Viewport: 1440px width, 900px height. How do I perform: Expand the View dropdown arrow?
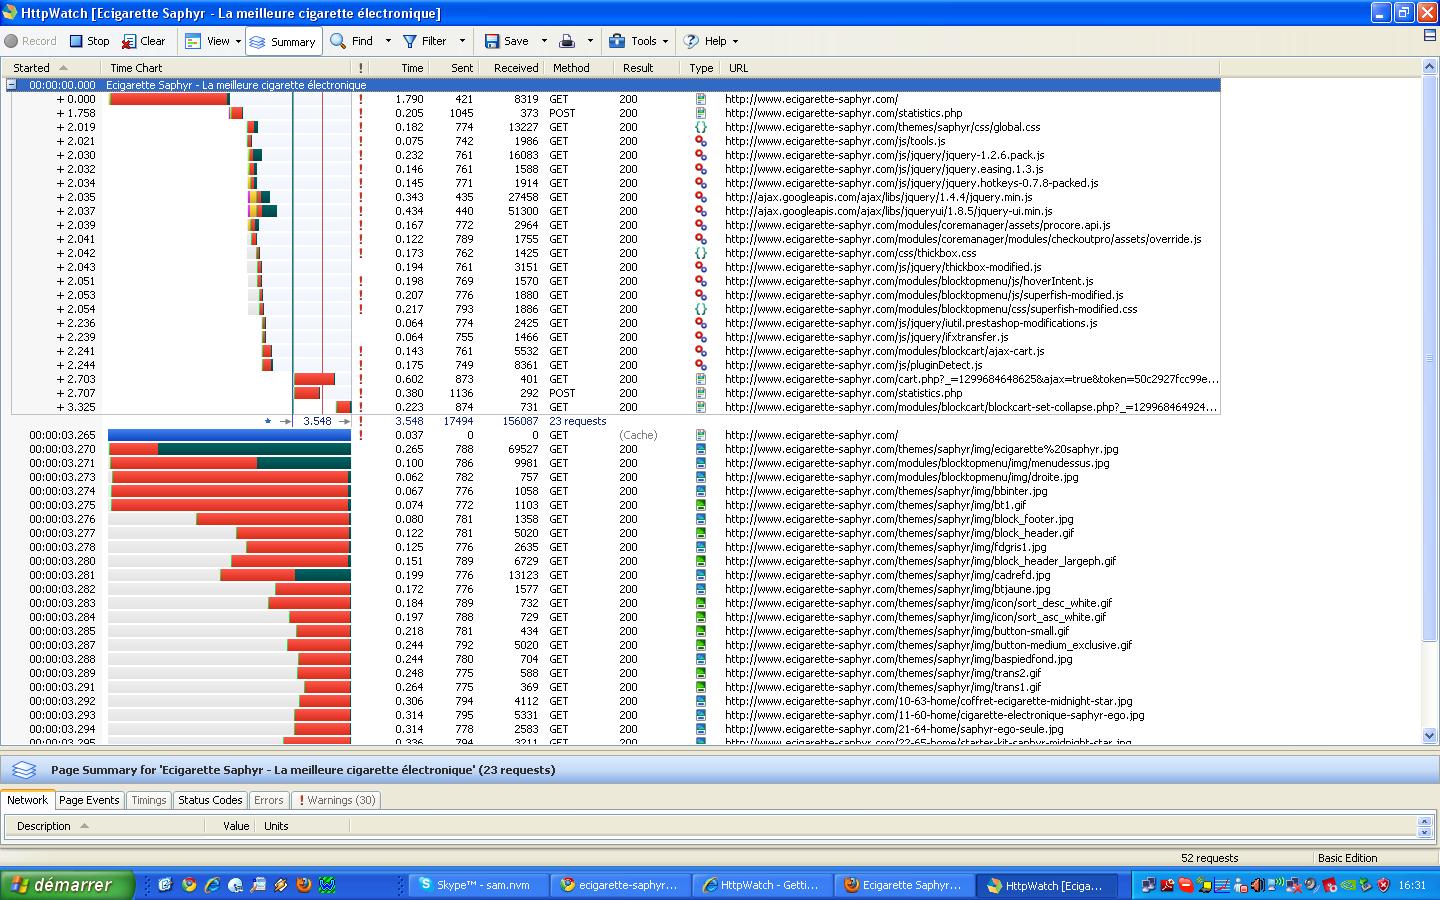pyautogui.click(x=238, y=41)
